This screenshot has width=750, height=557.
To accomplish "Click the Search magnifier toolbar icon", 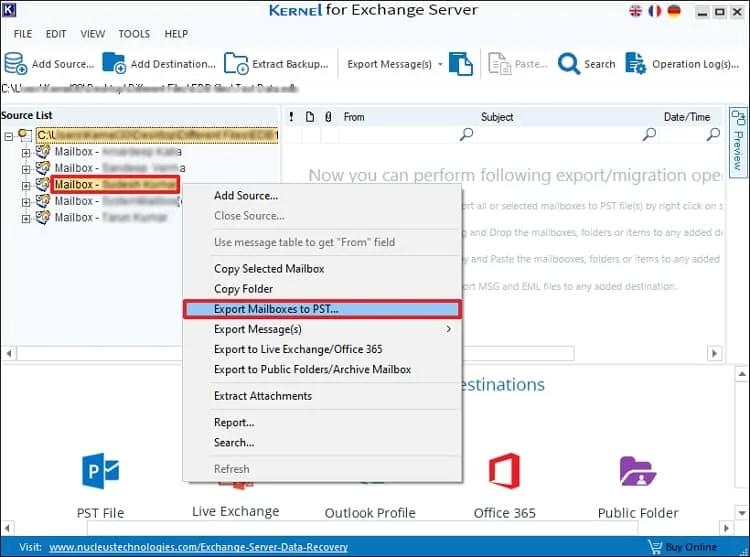I will 569,64.
